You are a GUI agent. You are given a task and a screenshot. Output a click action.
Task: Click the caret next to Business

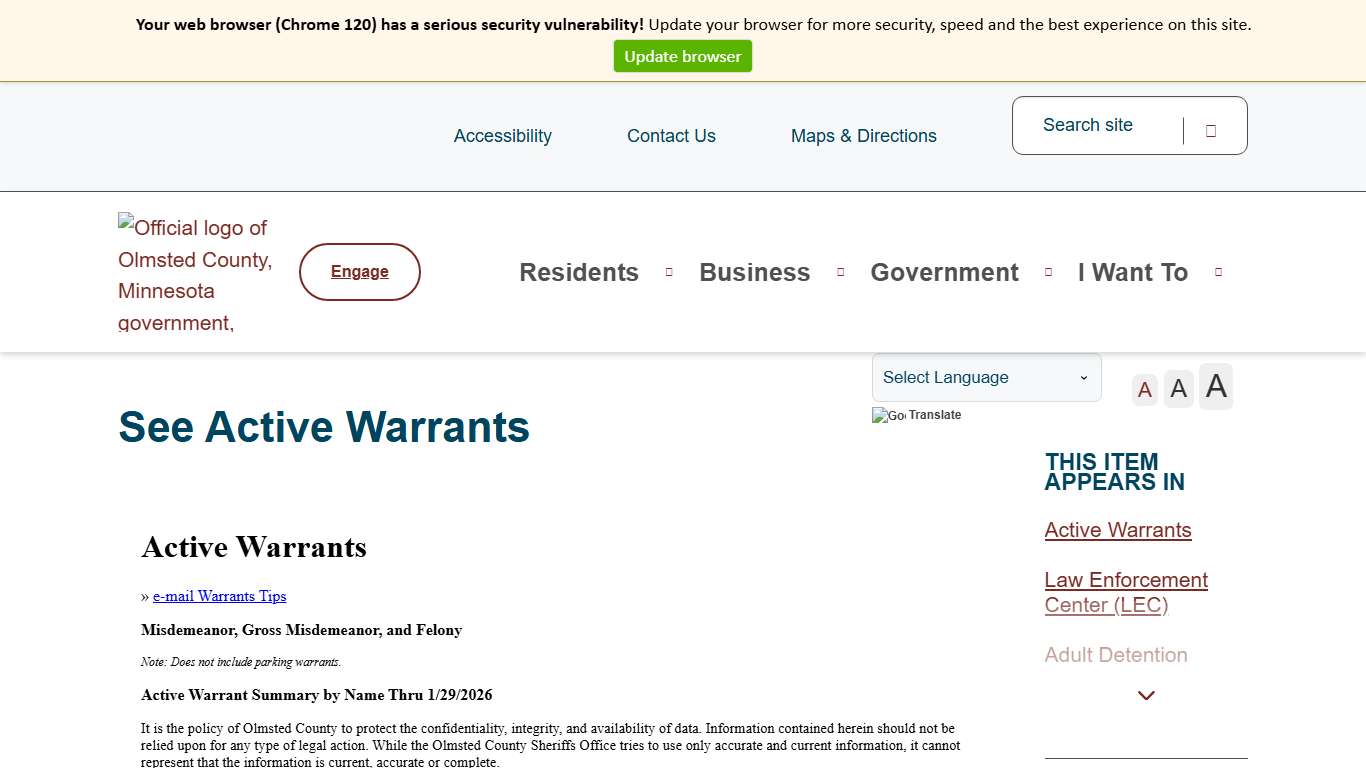[x=839, y=271]
